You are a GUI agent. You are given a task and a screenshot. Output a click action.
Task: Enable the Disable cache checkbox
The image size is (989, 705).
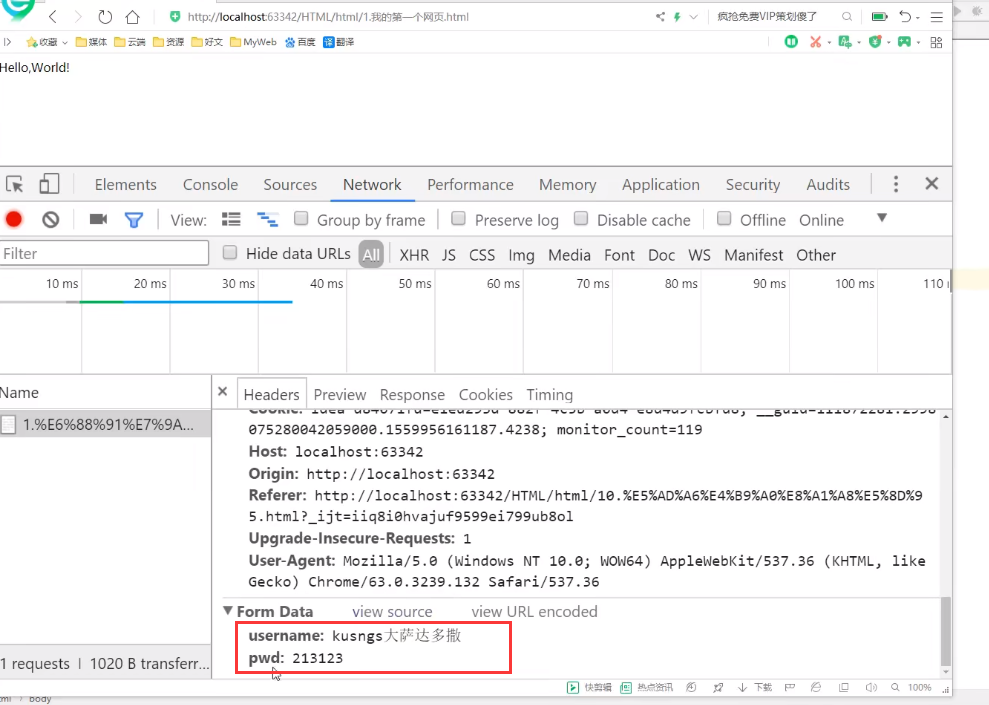[x=581, y=219]
